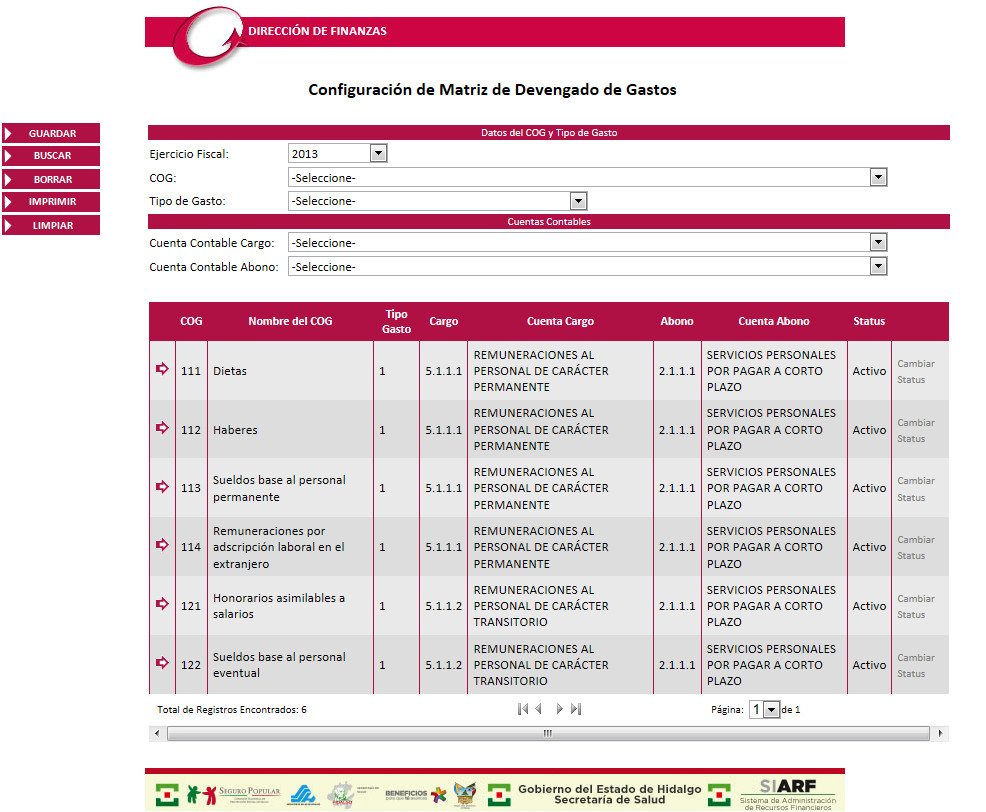Click the red arrow for COG 111 Dietas
The image size is (986, 812).
pos(162,370)
